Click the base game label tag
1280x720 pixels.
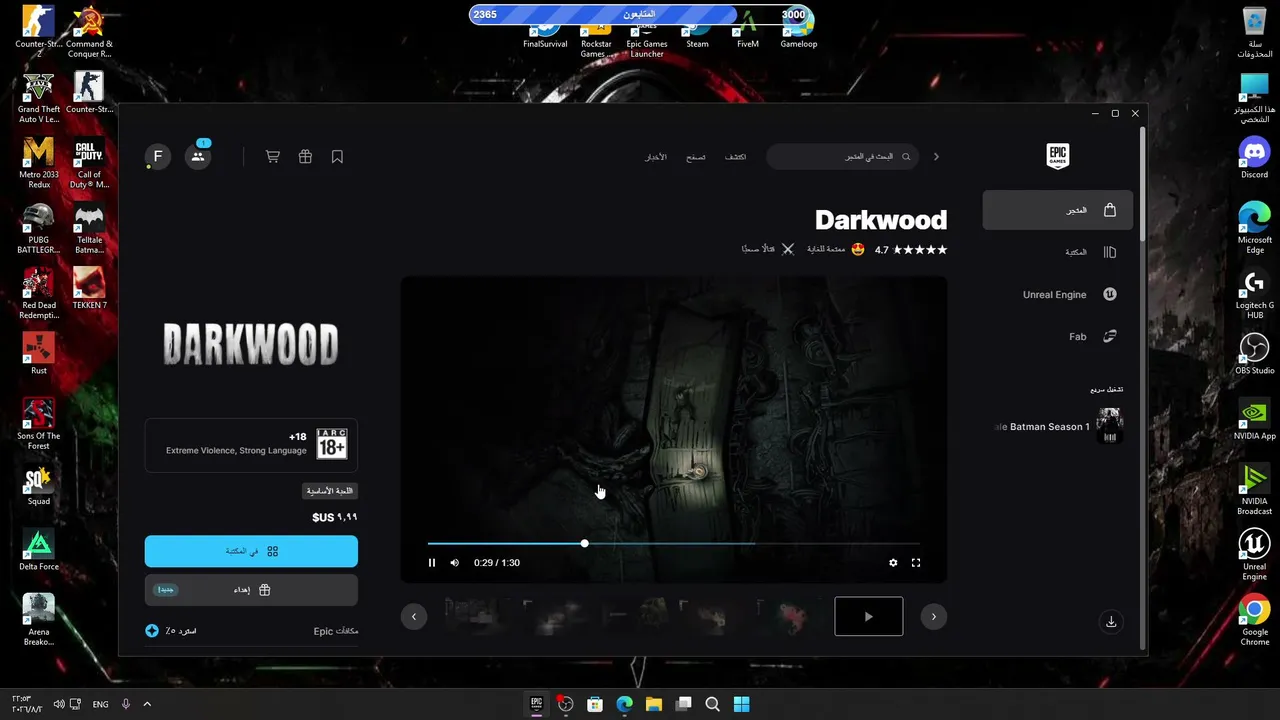(330, 491)
